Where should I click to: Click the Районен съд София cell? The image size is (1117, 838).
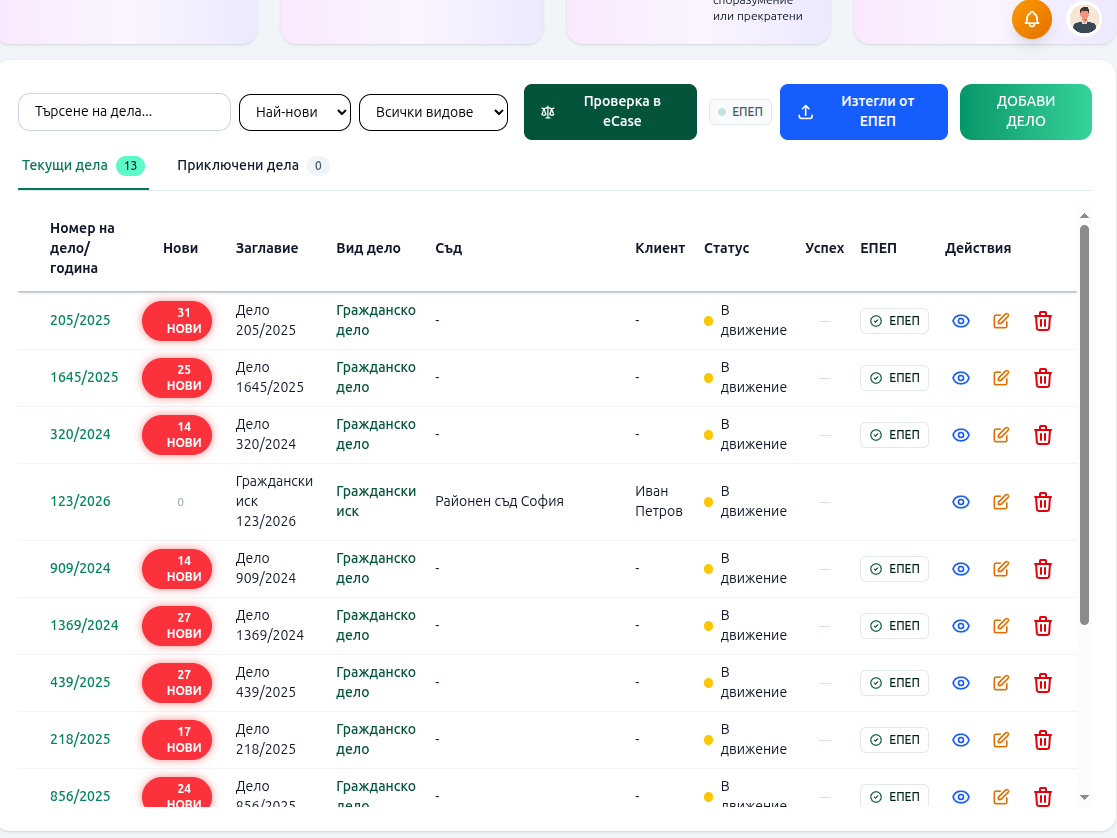(x=499, y=502)
